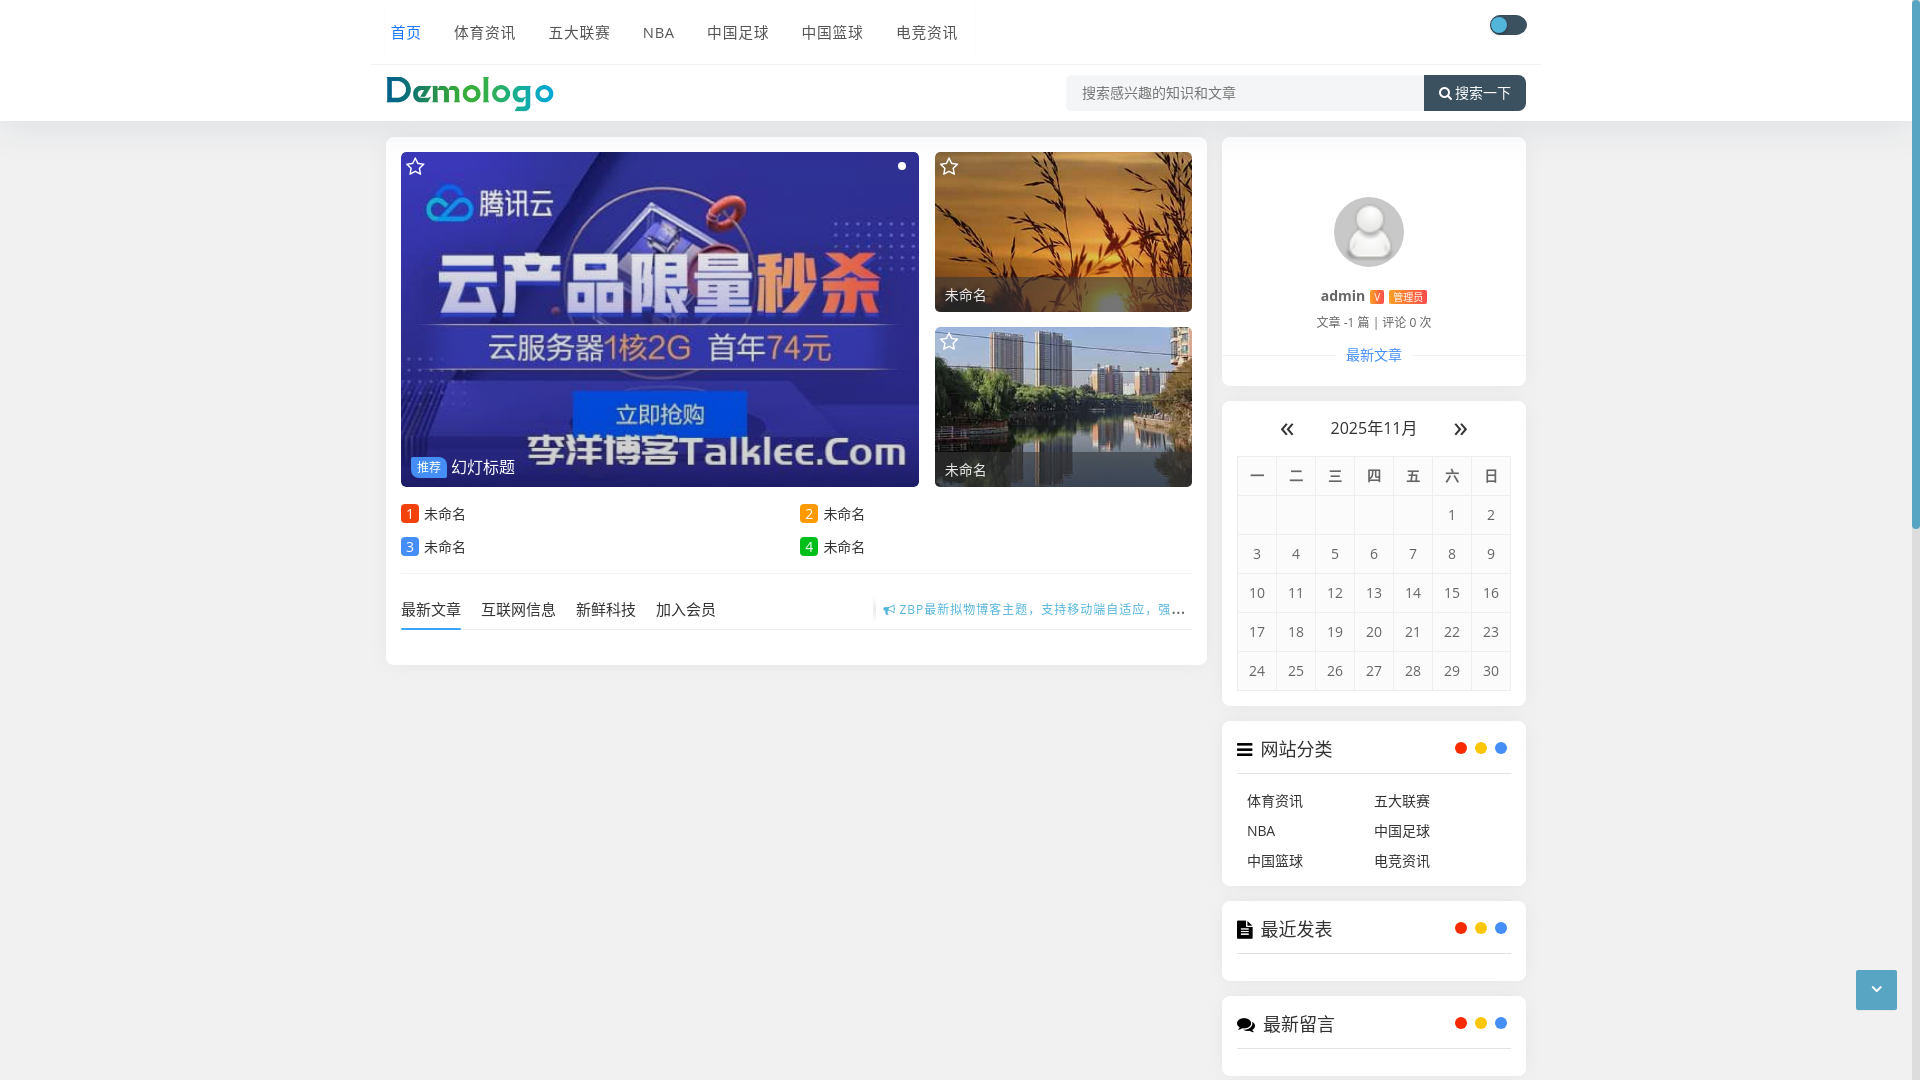The height and width of the screenshot is (1080, 1920).
Task: Open the 中国篮球 nav item
Action: (x=833, y=33)
